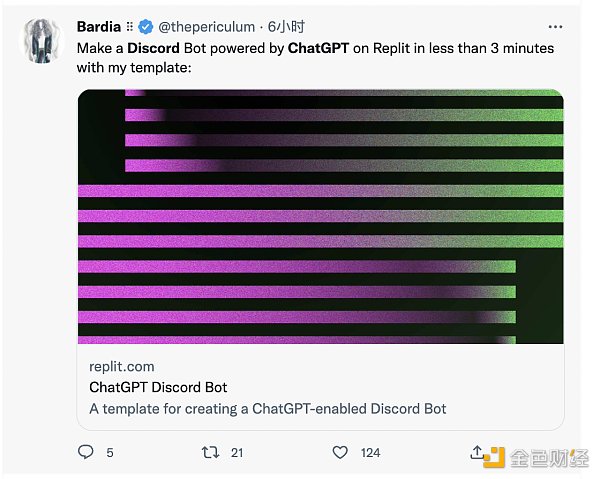
Task: Click the reply count 5
Action: point(110,453)
